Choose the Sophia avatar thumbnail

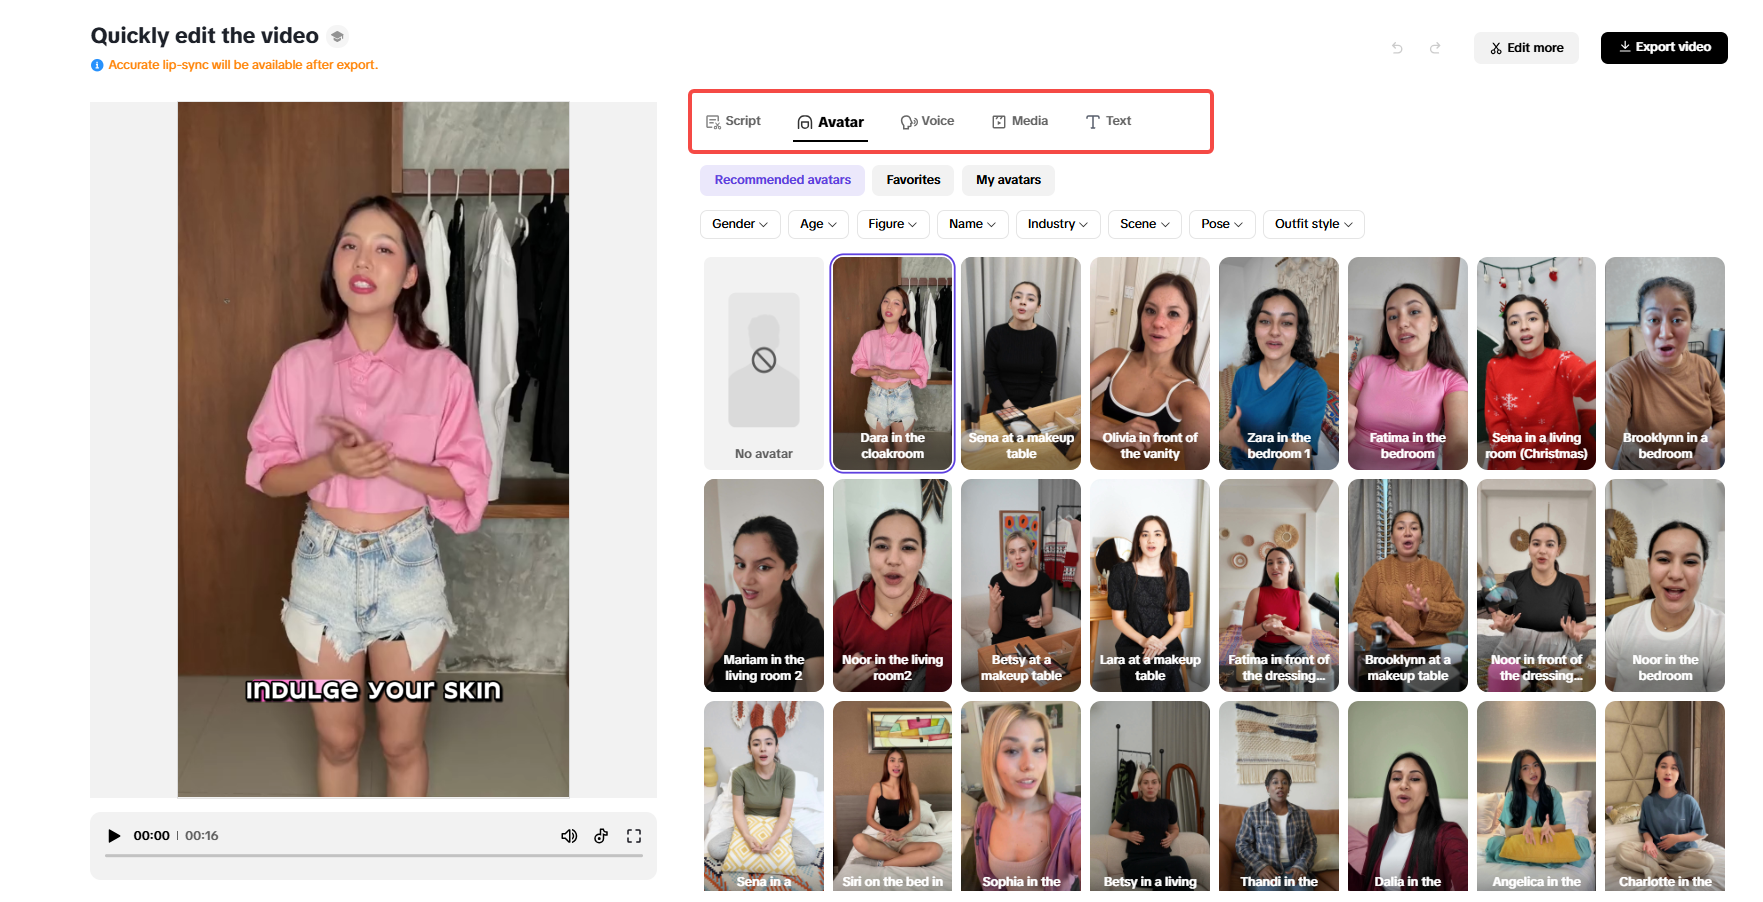pyautogui.click(x=1021, y=796)
